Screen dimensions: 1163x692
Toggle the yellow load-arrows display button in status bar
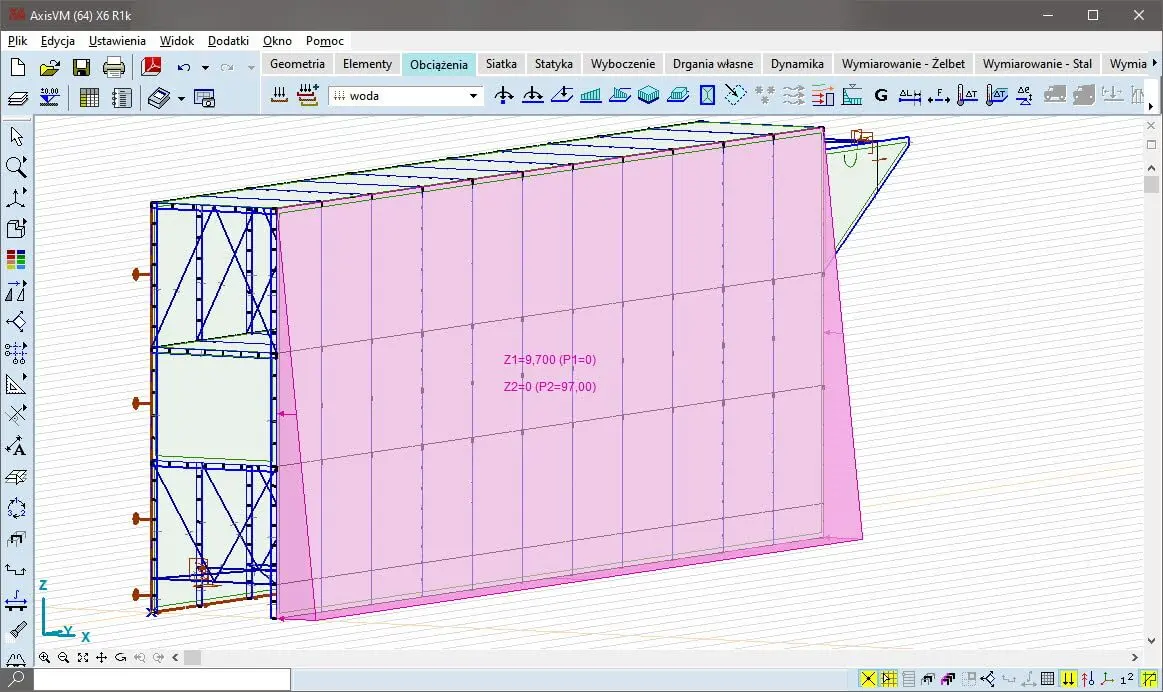pos(1068,680)
